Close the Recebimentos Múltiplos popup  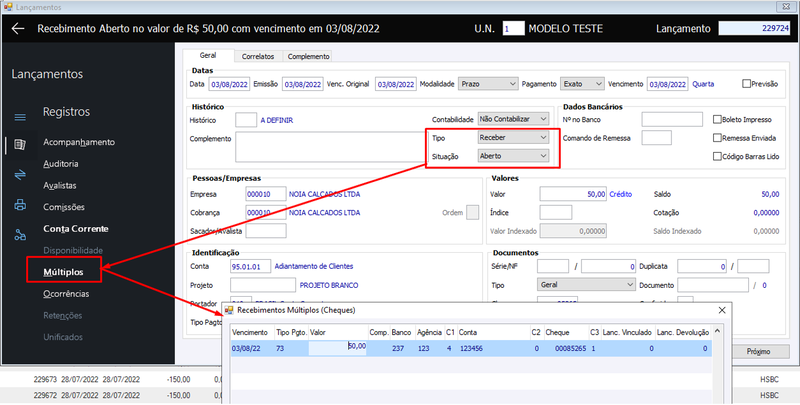tap(722, 310)
